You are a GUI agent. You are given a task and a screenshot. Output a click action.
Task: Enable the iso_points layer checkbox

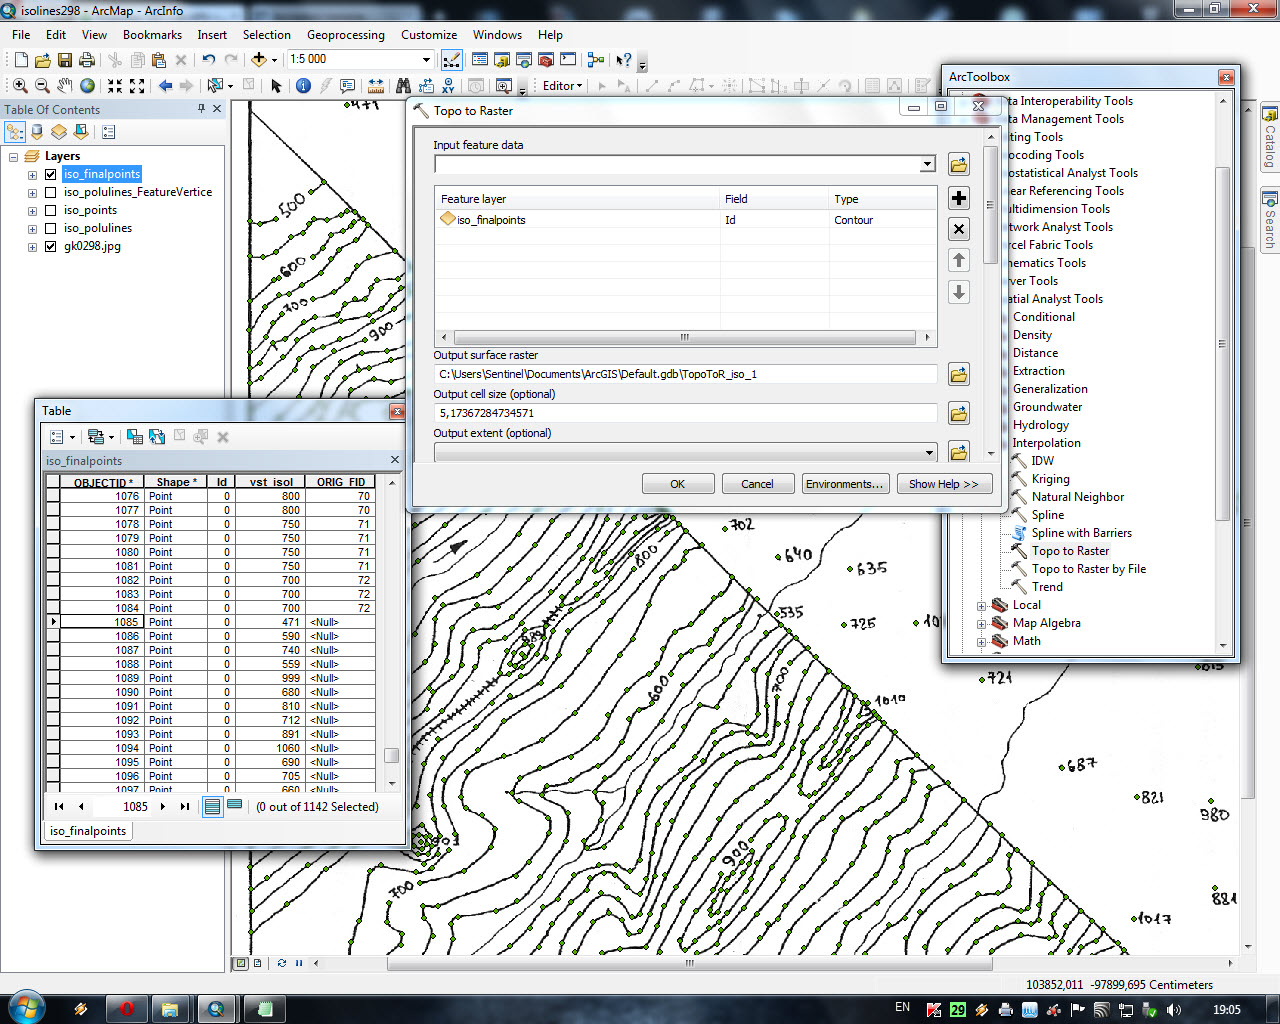(x=51, y=210)
